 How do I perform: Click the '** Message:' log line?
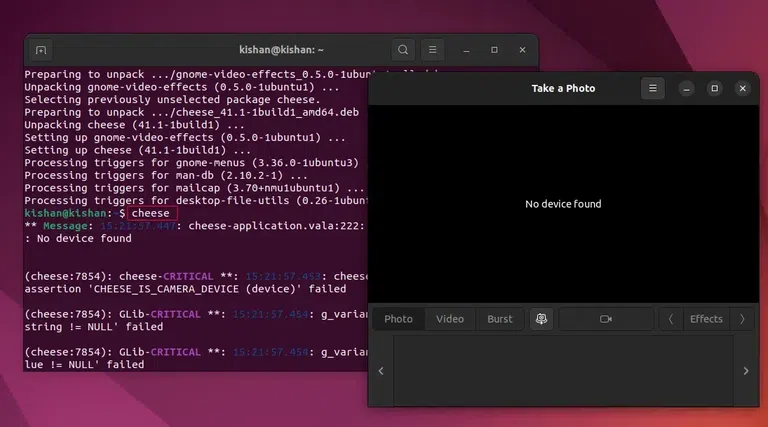coord(196,226)
